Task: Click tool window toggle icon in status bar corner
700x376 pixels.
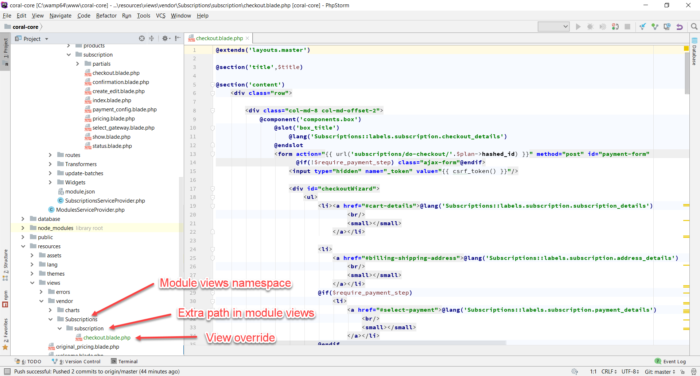Action: tap(7, 371)
